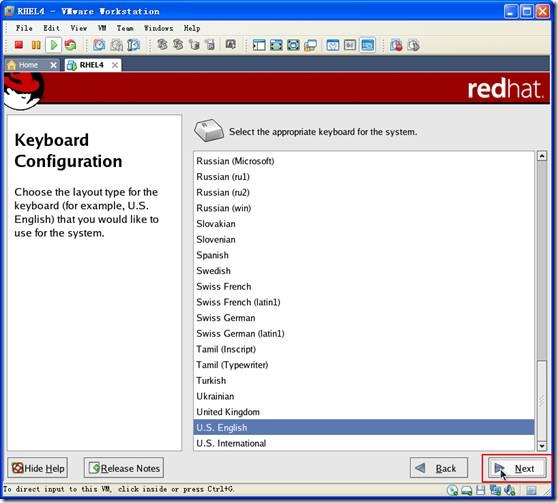
Task: Select Spanish keyboard layout
Action: tap(364, 255)
